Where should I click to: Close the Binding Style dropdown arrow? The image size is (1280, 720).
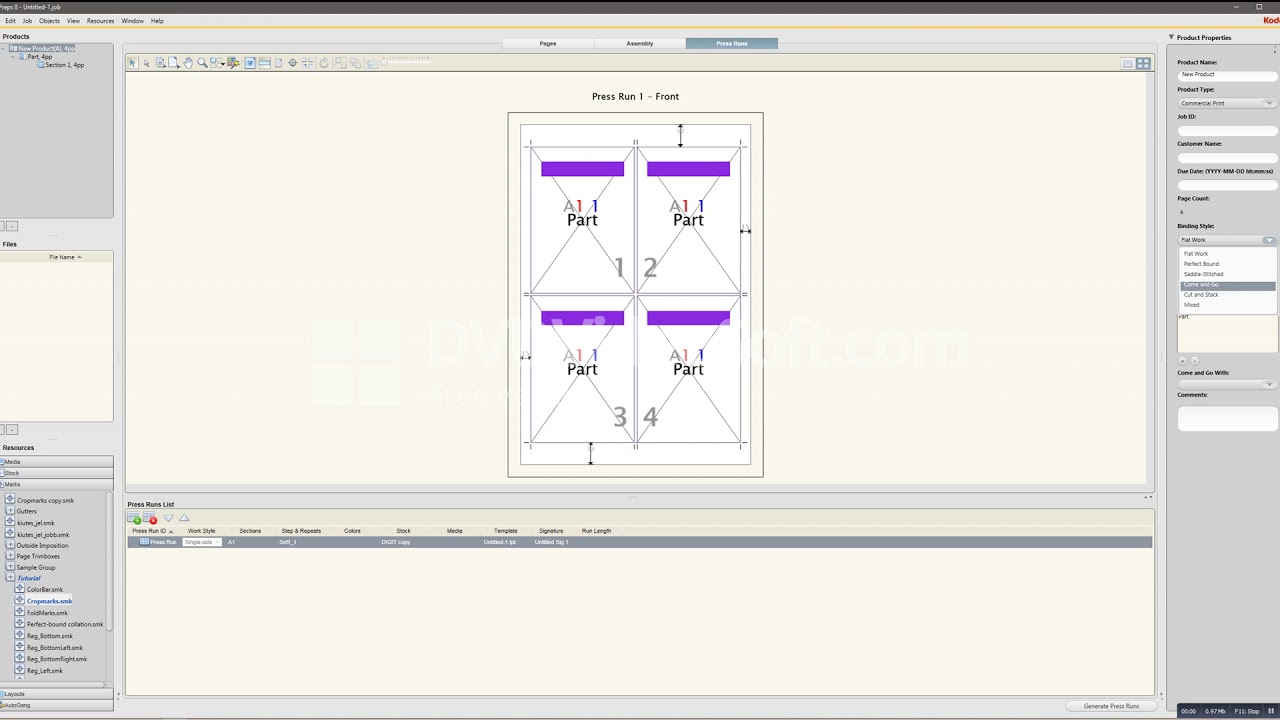click(1269, 240)
